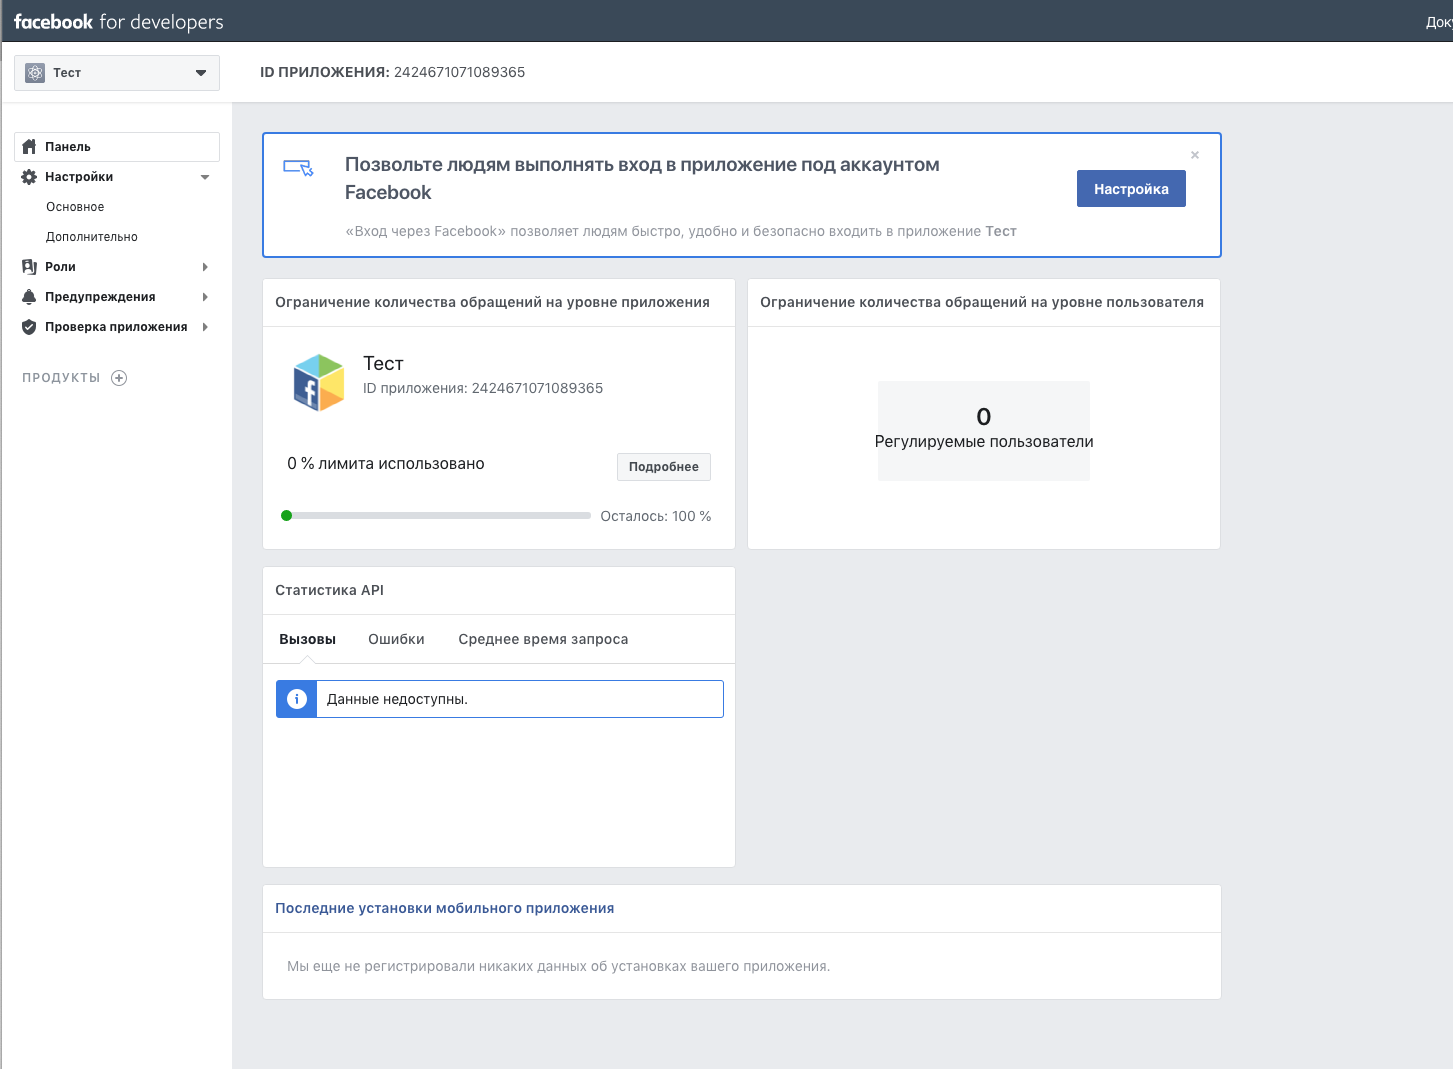The width and height of the screenshot is (1453, 1069).
Task: Switch to Среднее время запроса tab
Action: click(x=543, y=639)
